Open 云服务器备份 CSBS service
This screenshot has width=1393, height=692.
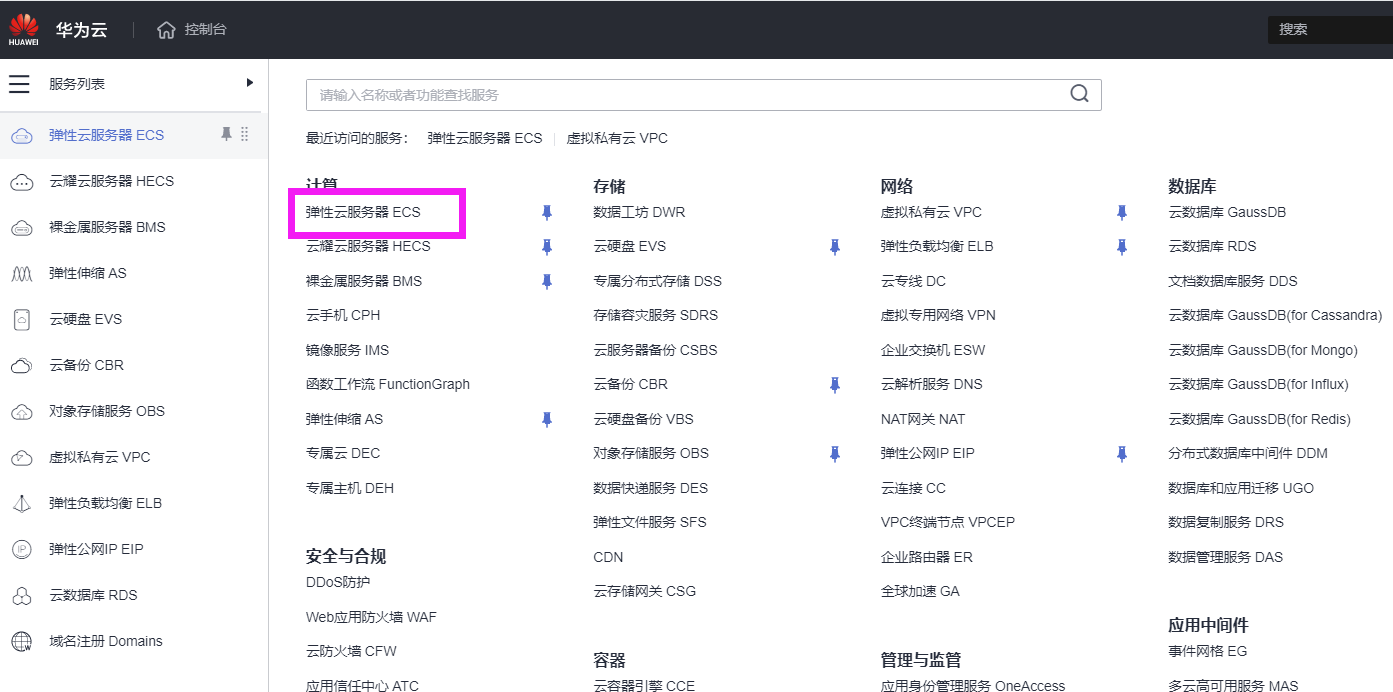point(655,350)
